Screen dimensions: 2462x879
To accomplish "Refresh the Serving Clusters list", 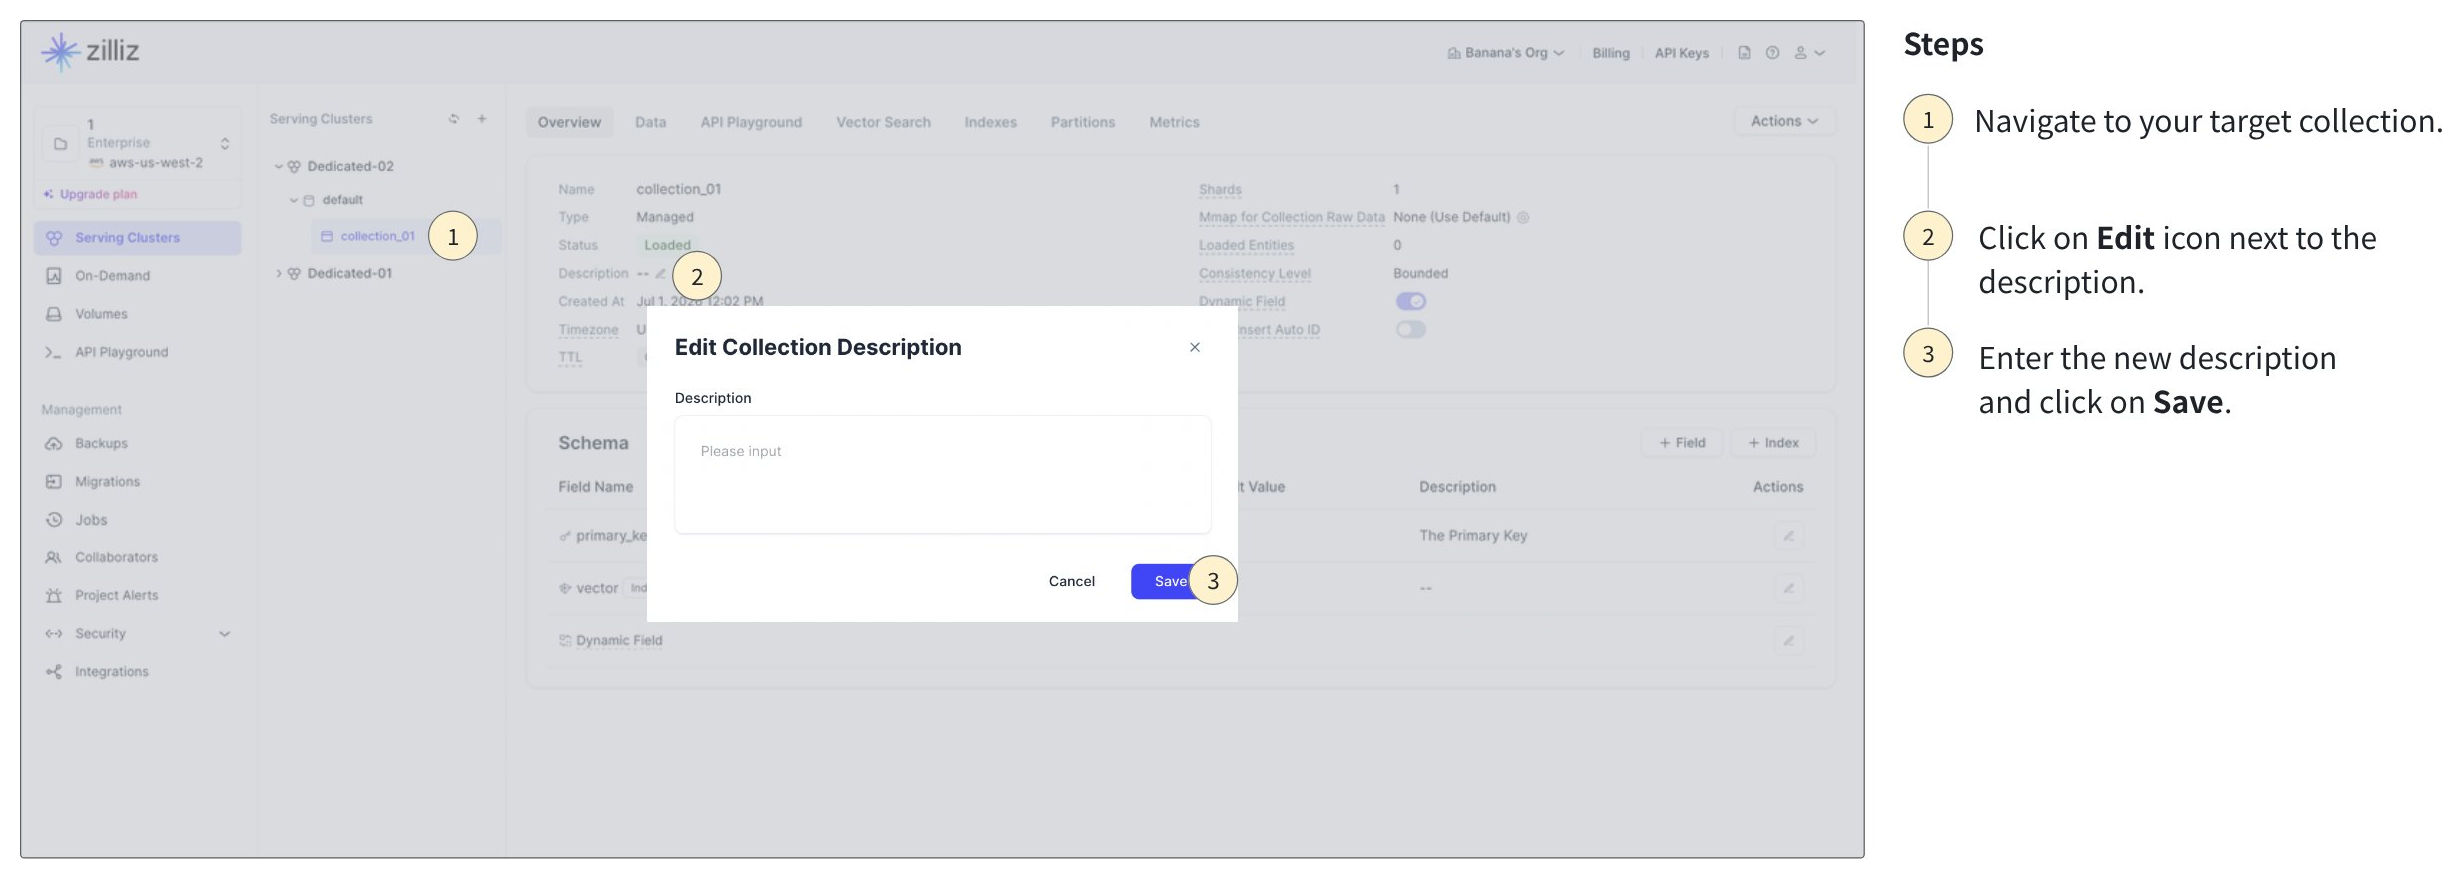I will (454, 119).
